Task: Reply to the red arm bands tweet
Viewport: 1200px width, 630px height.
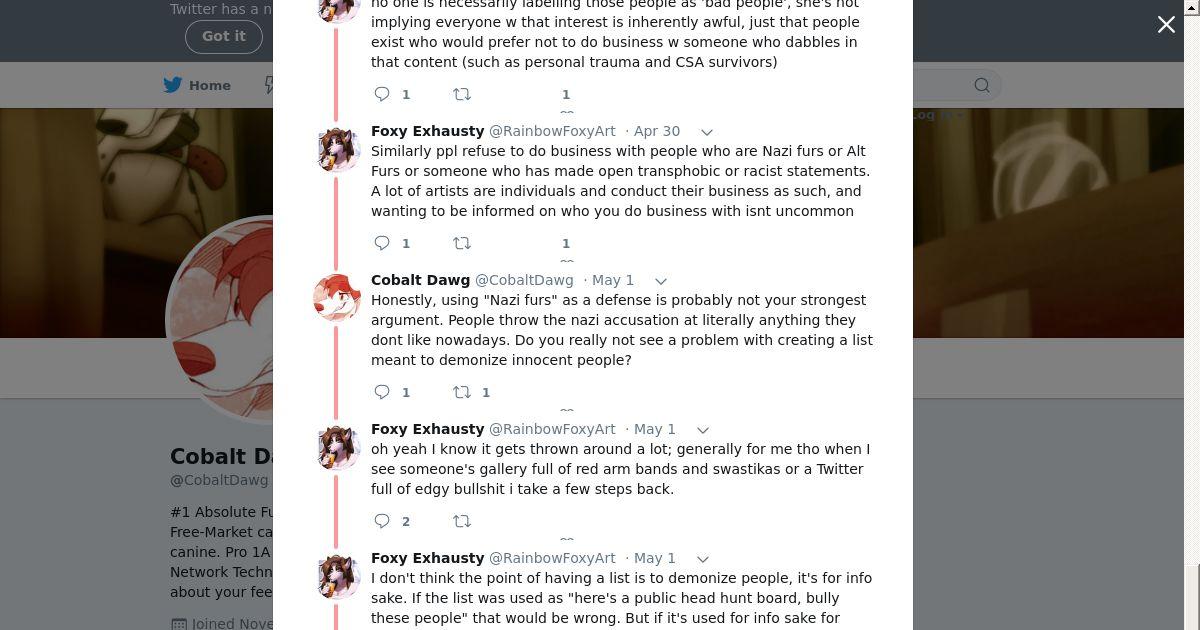Action: click(382, 521)
